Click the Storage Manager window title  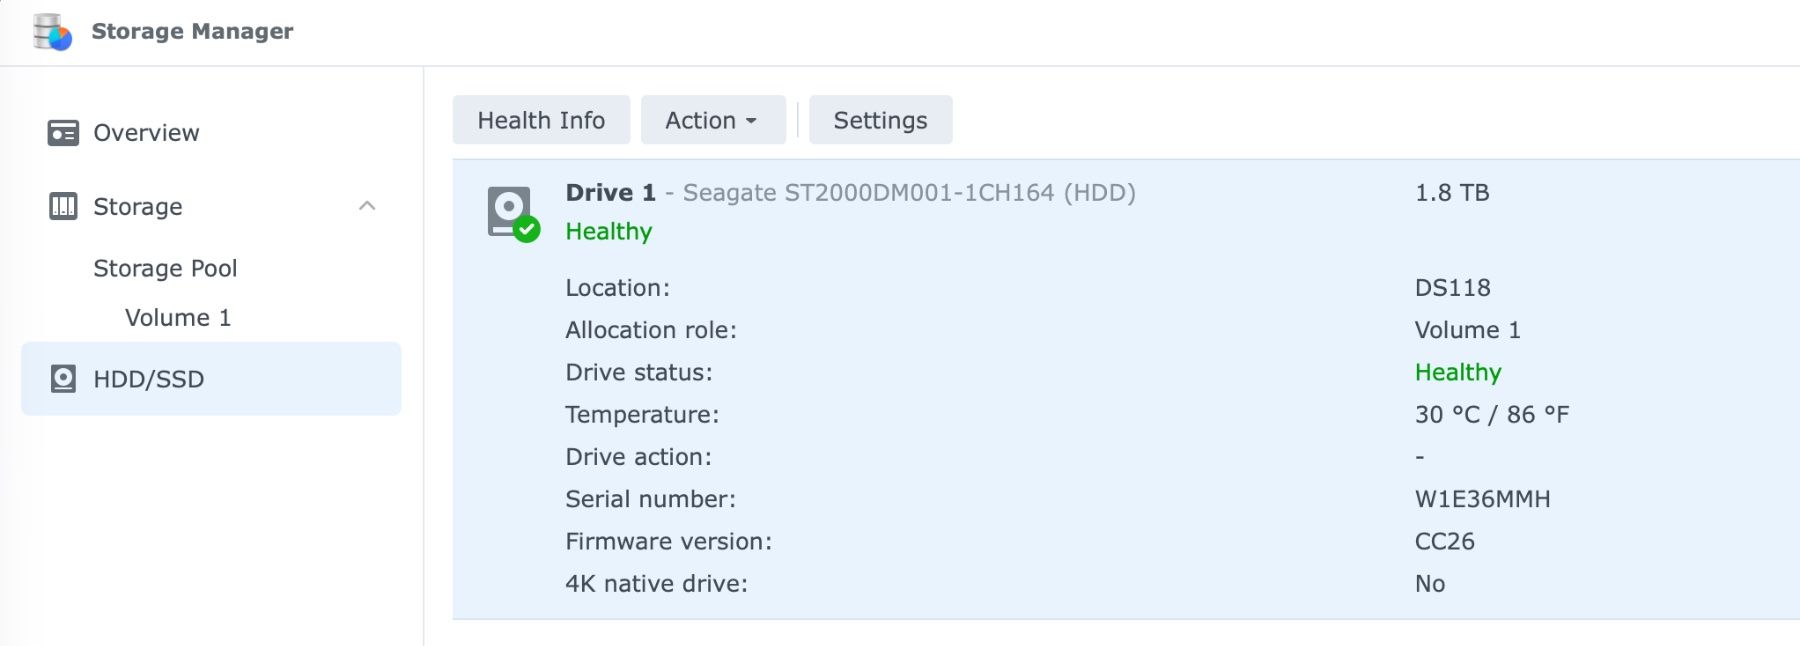192,31
